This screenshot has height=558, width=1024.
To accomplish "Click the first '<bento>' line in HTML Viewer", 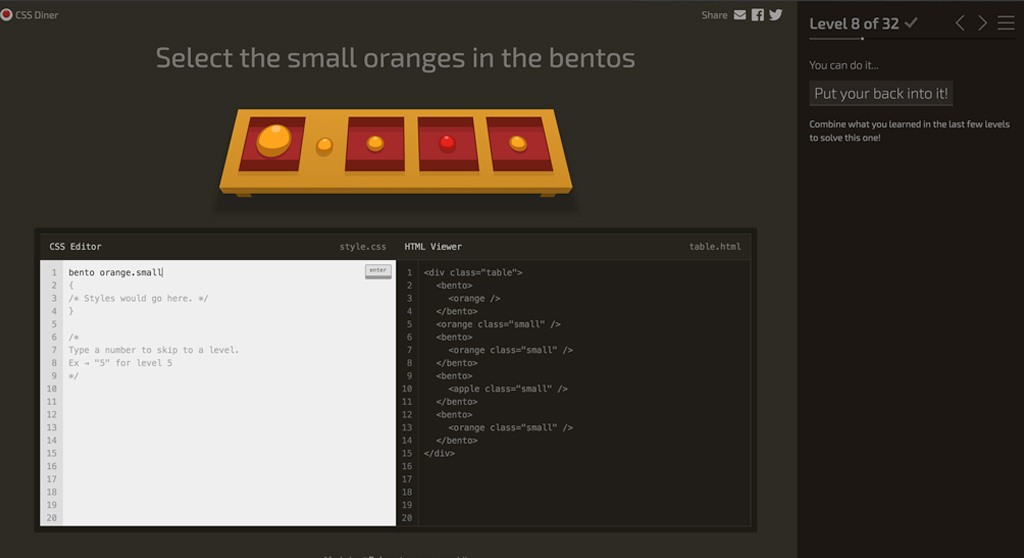I will coord(454,285).
